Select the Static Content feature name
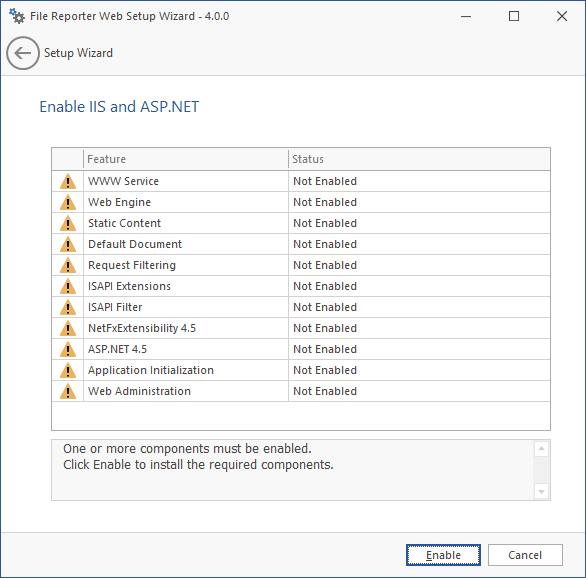 pos(124,223)
